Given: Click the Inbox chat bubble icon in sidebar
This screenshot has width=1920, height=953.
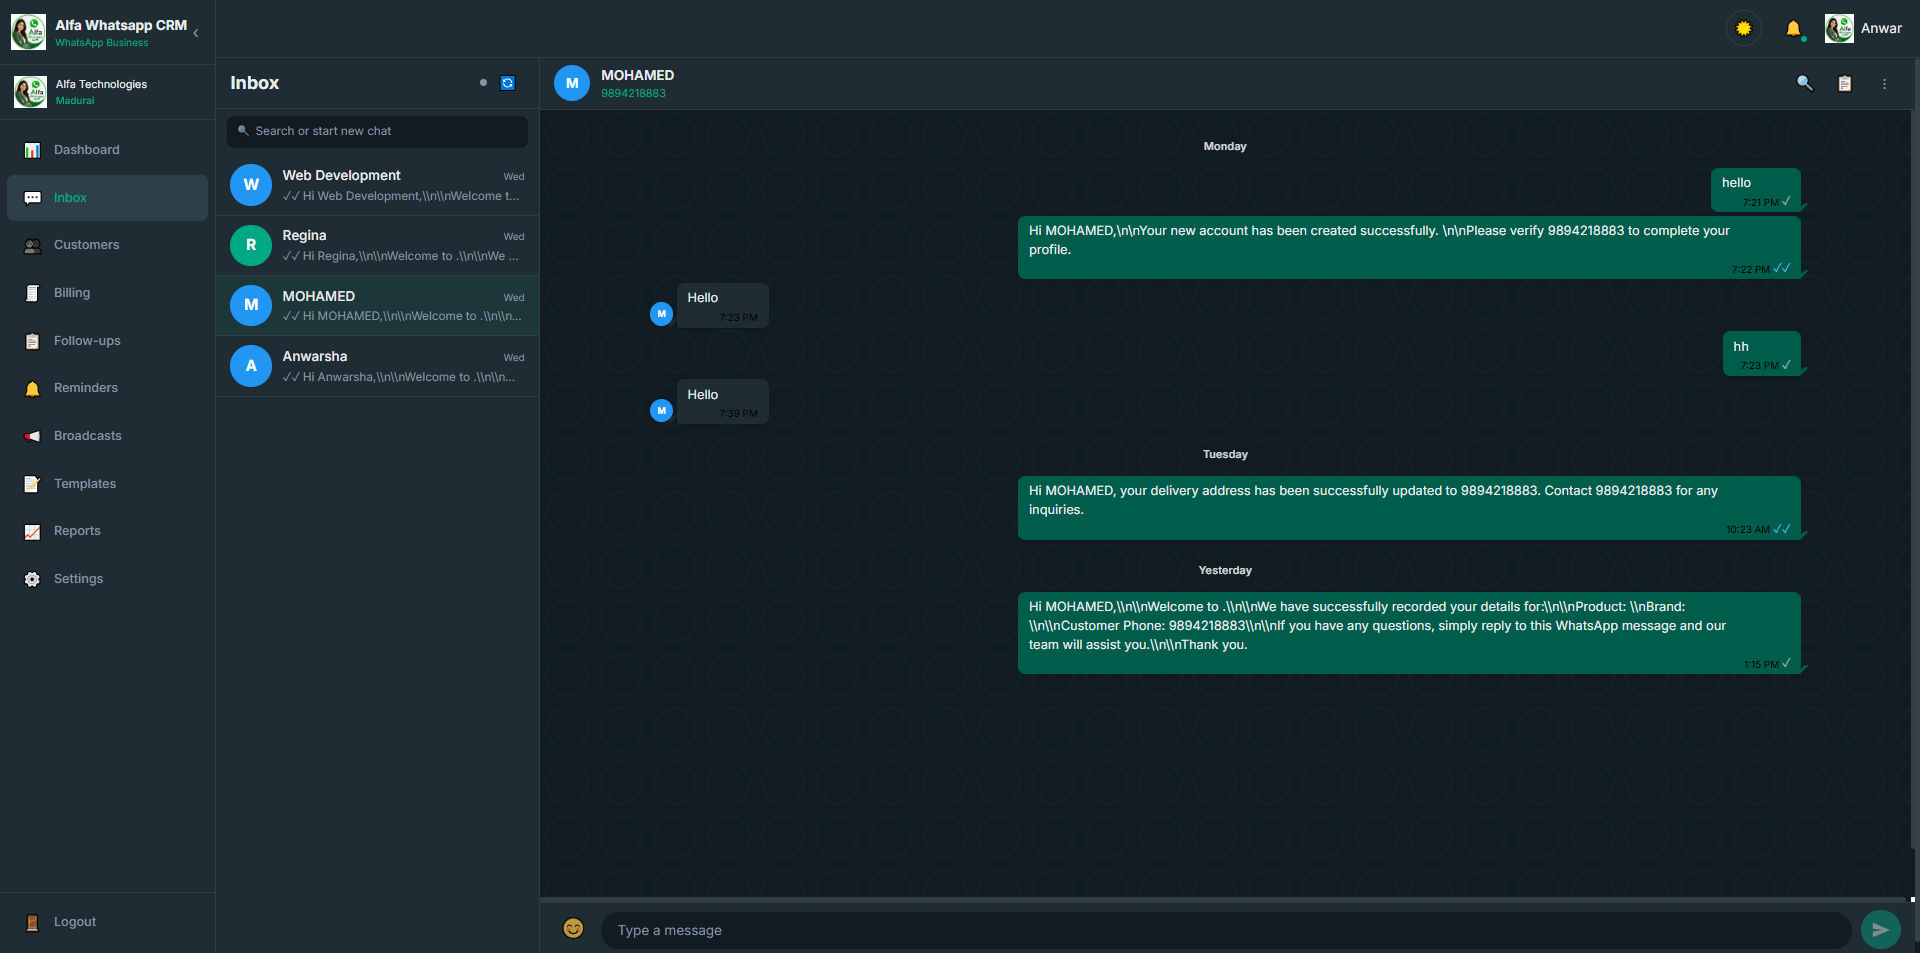Looking at the screenshot, I should coord(32,198).
